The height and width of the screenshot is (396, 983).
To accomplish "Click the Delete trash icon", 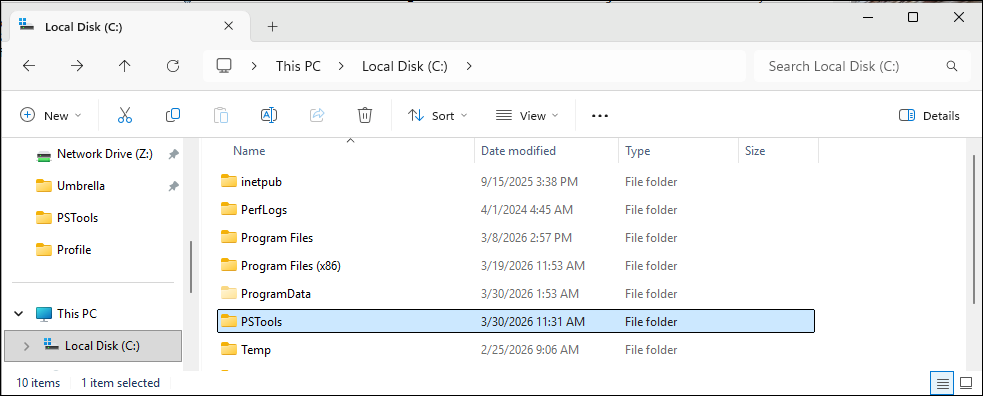I will (365, 115).
